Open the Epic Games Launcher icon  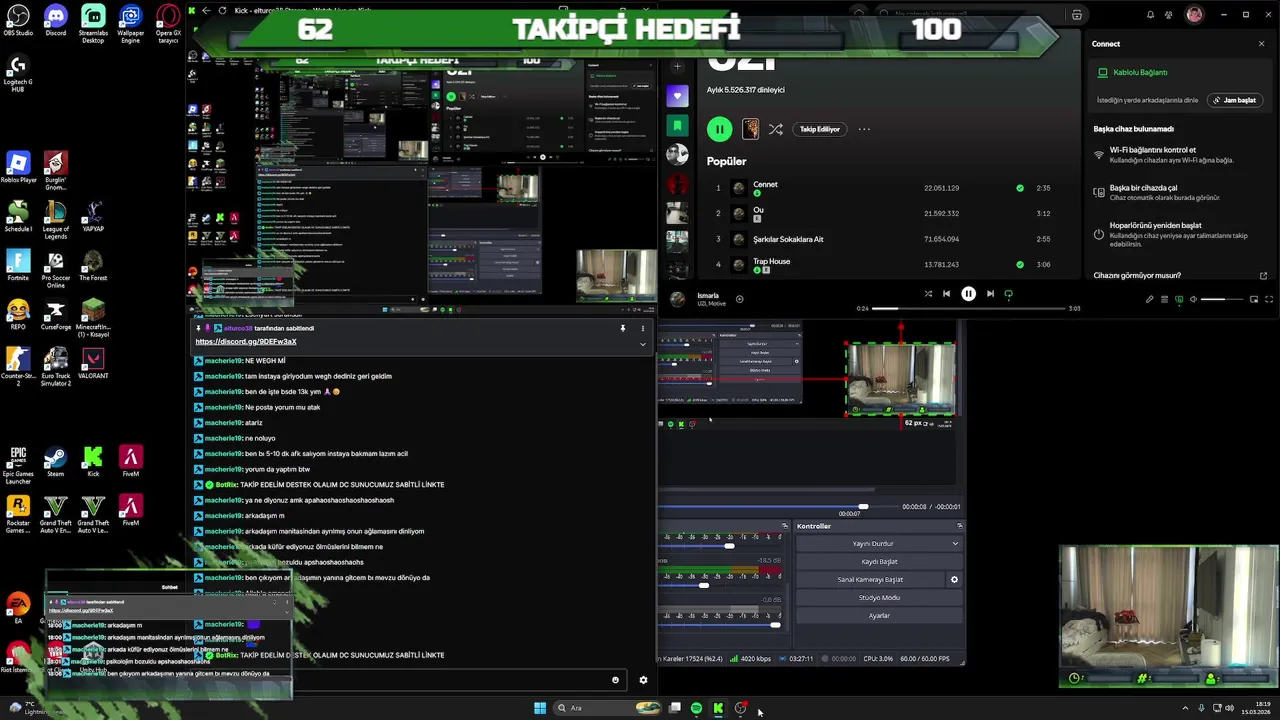tap(18, 465)
